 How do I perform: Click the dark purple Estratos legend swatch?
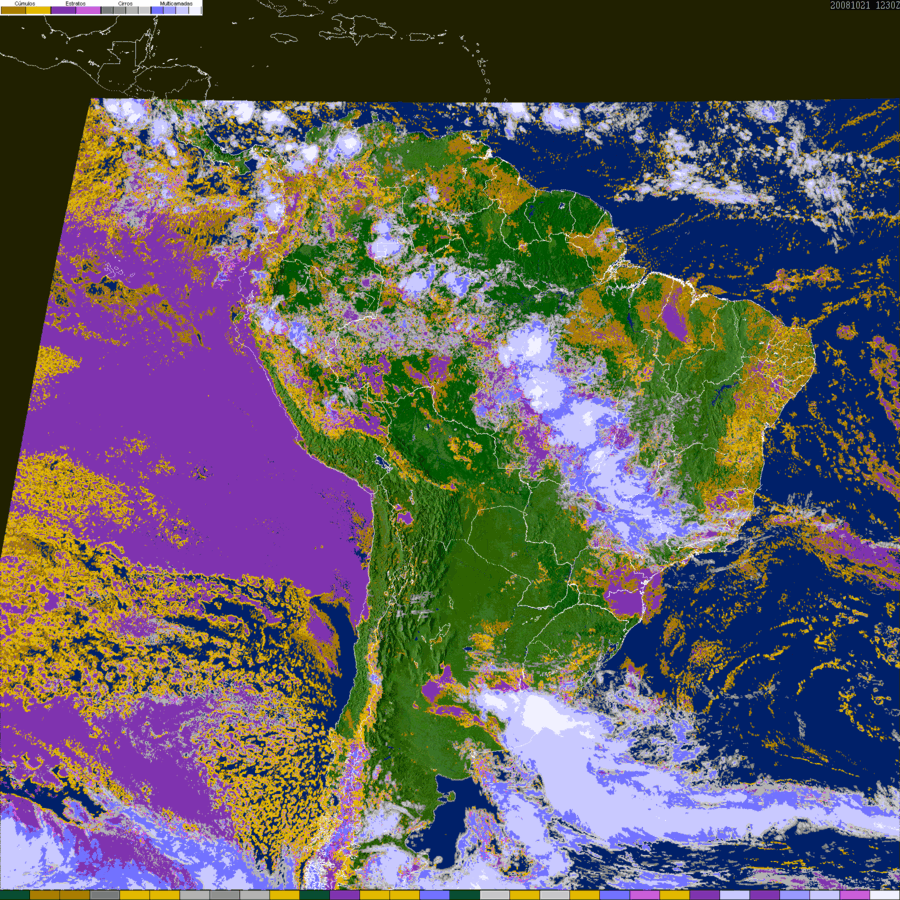pos(63,10)
